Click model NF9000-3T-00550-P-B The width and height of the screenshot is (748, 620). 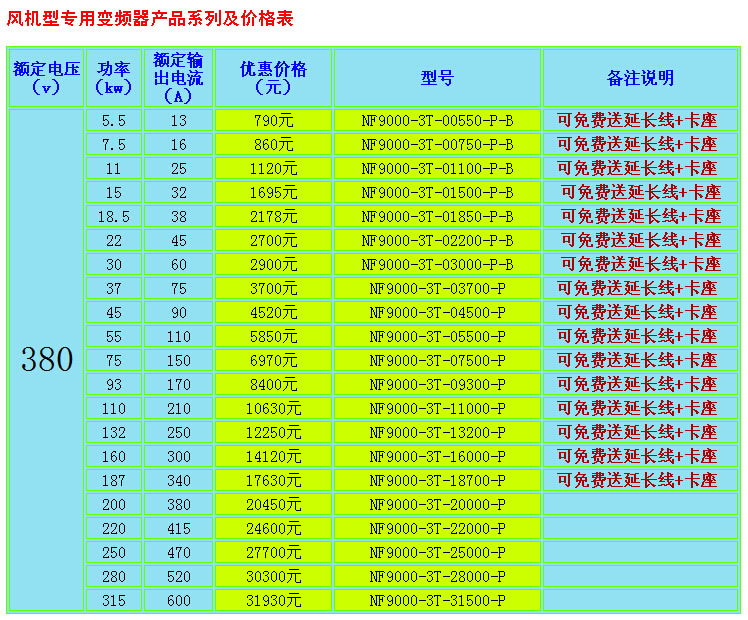point(437,120)
